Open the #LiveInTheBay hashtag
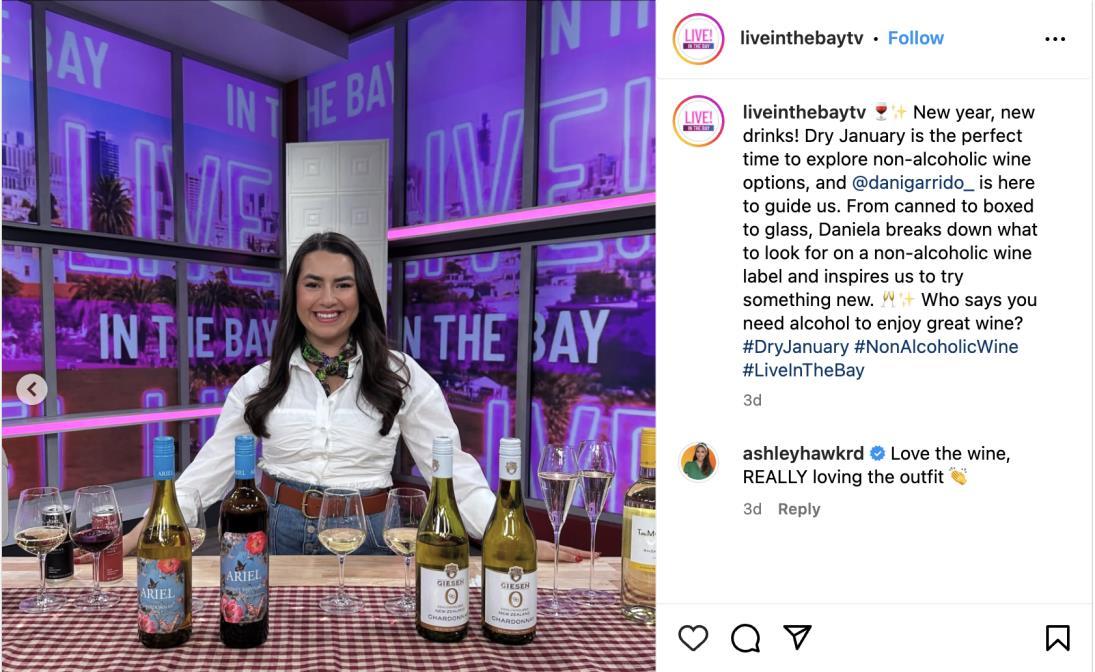The width and height of the screenshot is (1095, 672). [x=803, y=370]
